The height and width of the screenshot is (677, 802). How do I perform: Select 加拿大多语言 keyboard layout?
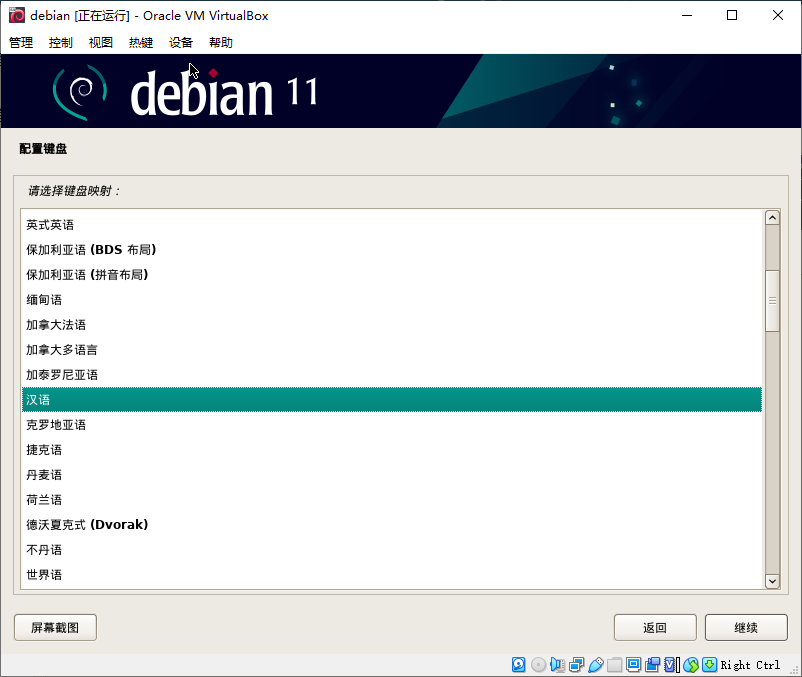coord(392,350)
